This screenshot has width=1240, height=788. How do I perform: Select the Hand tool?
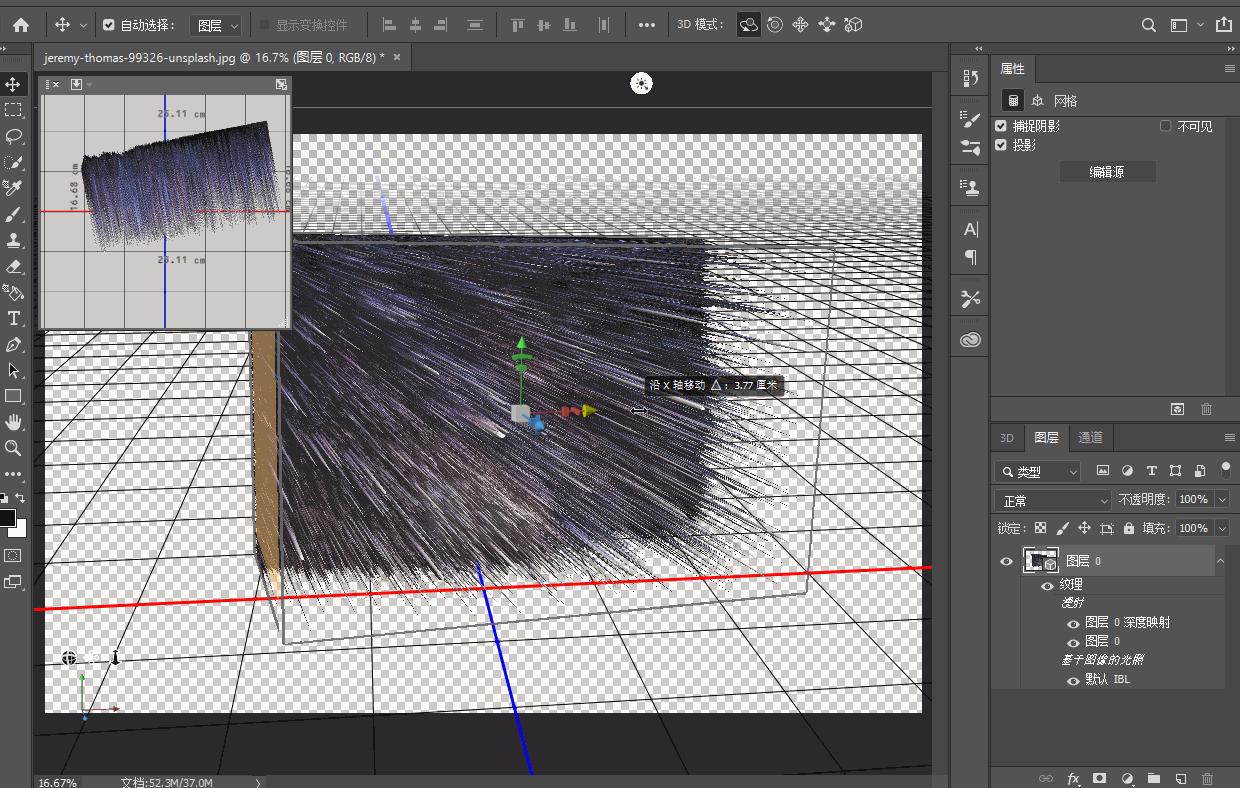click(14, 422)
